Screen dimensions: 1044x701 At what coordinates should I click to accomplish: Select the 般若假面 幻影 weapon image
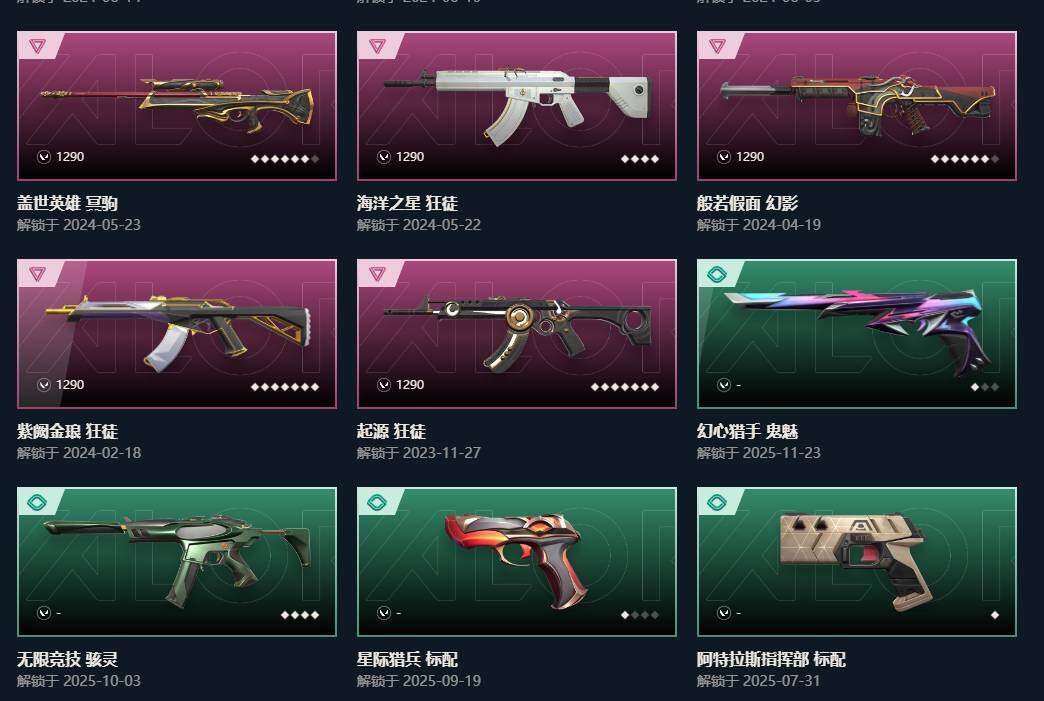click(858, 104)
